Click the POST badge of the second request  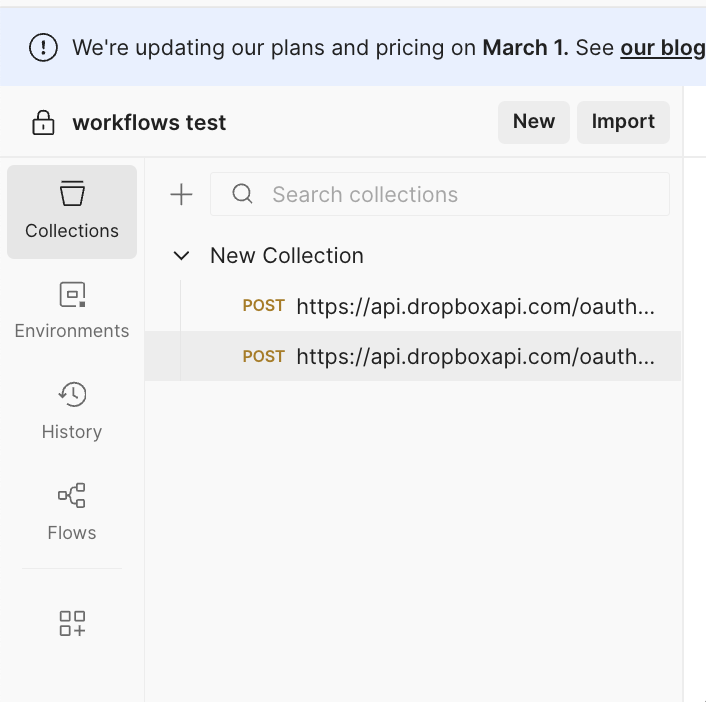263,356
